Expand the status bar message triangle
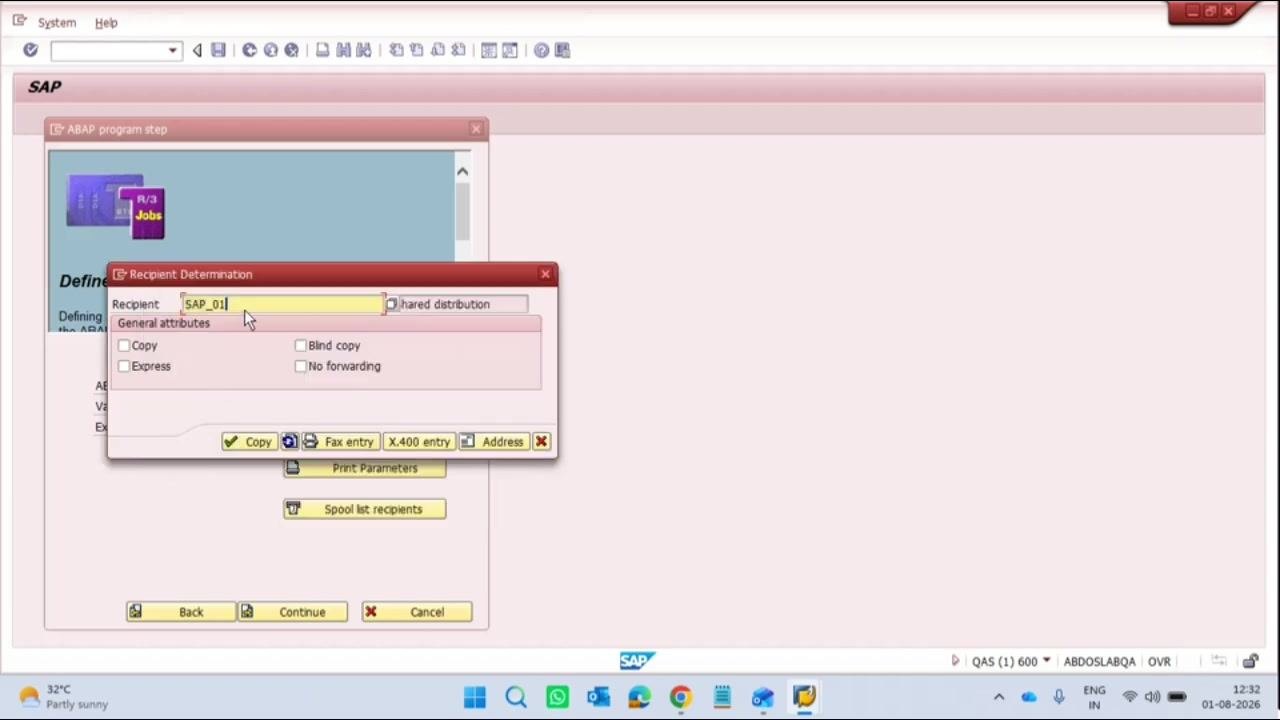 tap(955, 661)
